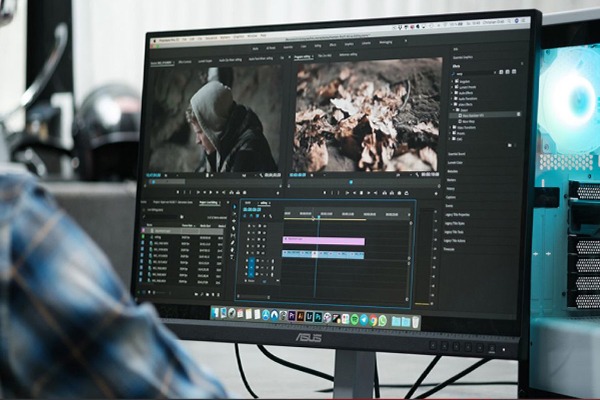Click the Effects search field containing warp
600x400 pixels.
click(x=474, y=73)
